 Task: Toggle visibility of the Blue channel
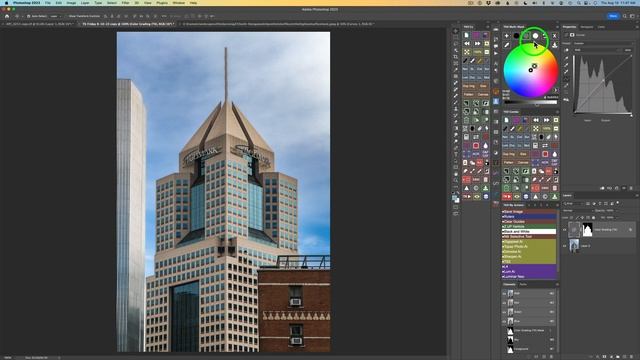pyautogui.click(x=504, y=322)
